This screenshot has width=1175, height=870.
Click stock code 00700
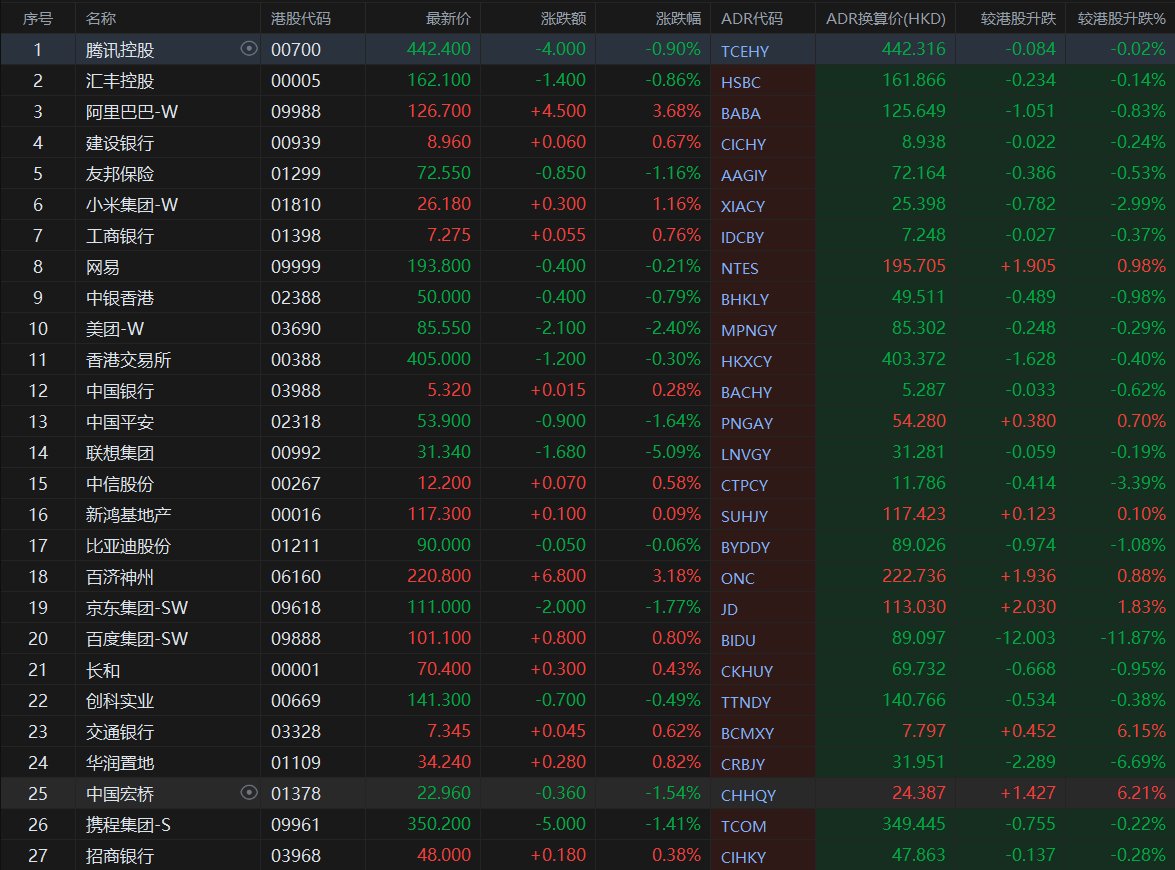[296, 50]
